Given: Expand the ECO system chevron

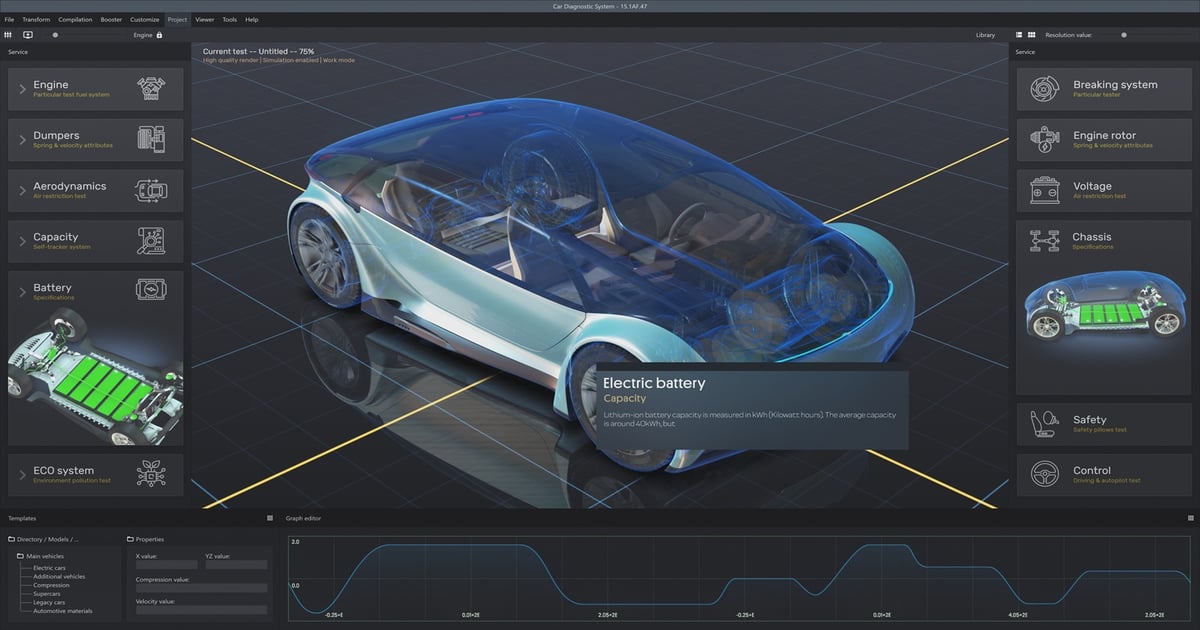Looking at the screenshot, I should [22, 474].
